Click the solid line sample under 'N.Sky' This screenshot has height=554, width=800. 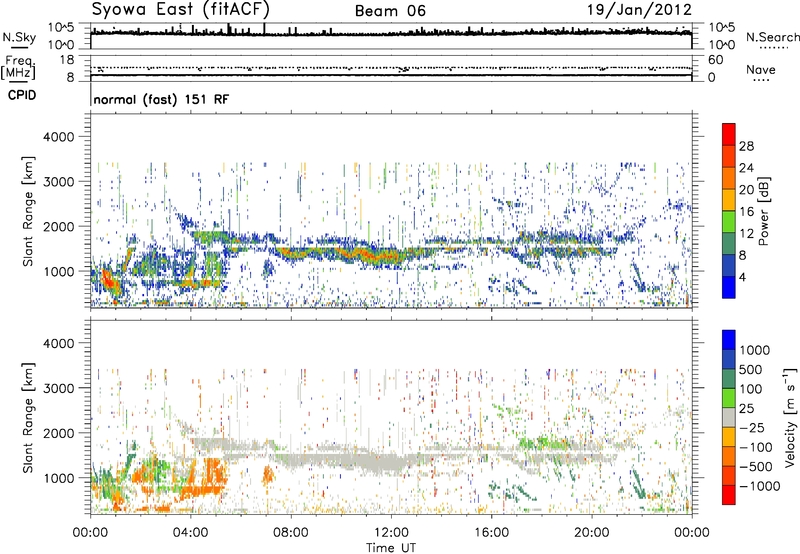(19, 47)
